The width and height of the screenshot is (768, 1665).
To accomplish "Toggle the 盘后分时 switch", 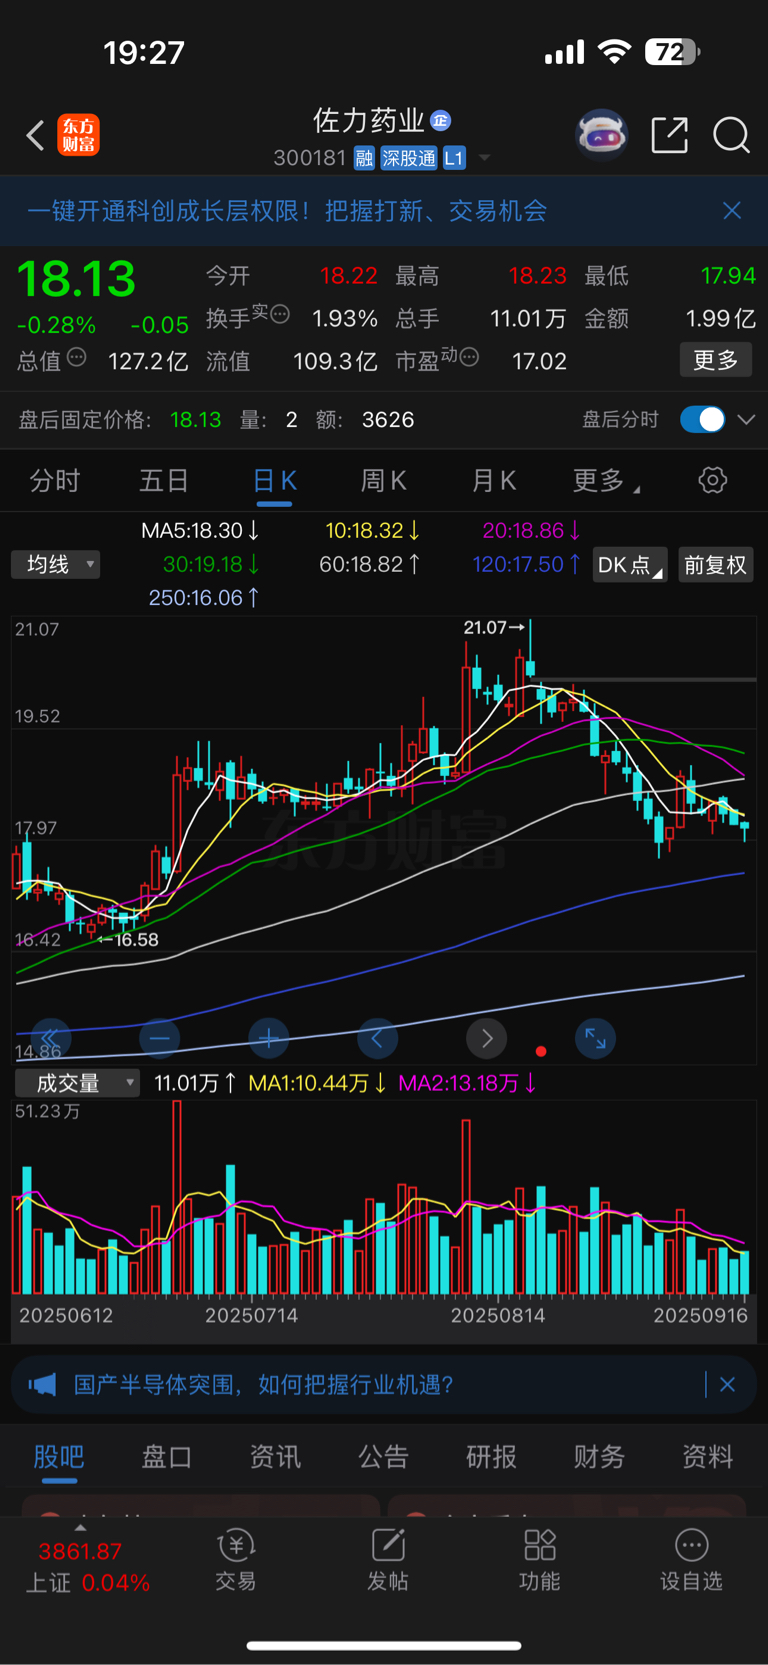I will point(703,419).
